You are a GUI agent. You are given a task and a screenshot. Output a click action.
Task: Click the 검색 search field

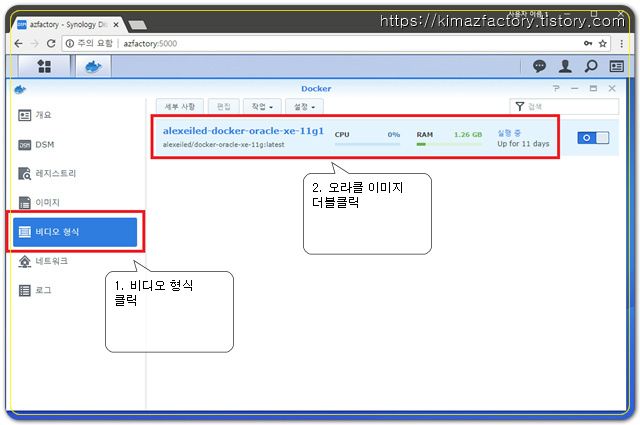(564, 107)
